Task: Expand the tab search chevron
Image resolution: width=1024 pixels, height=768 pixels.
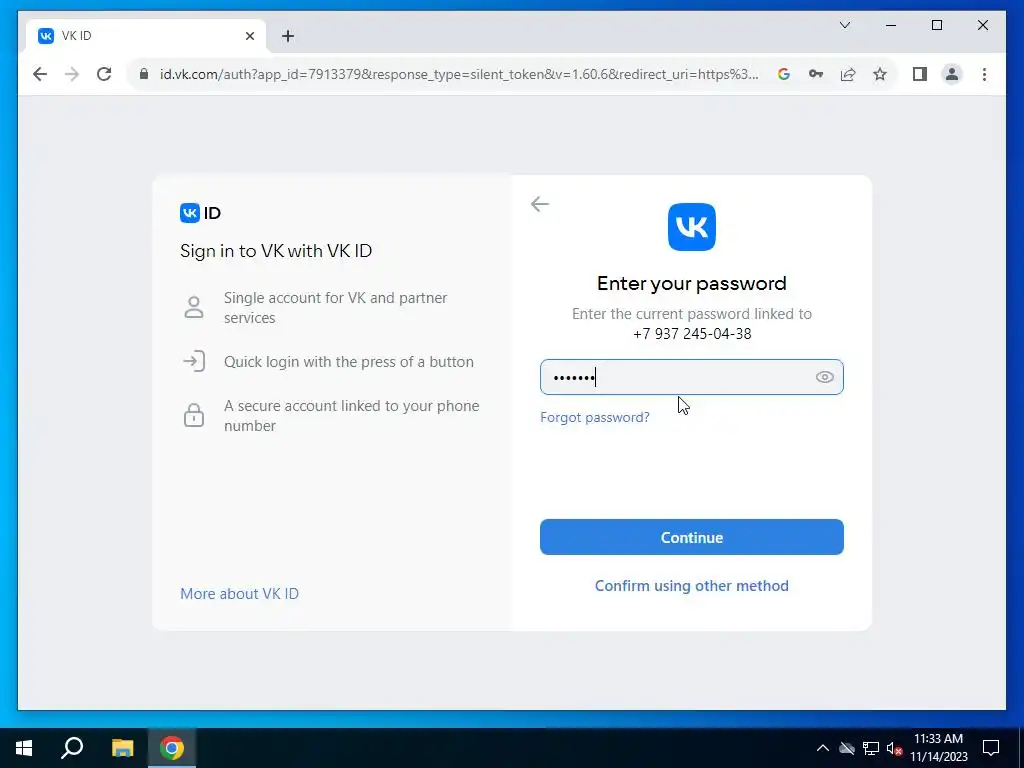Action: [x=844, y=25]
